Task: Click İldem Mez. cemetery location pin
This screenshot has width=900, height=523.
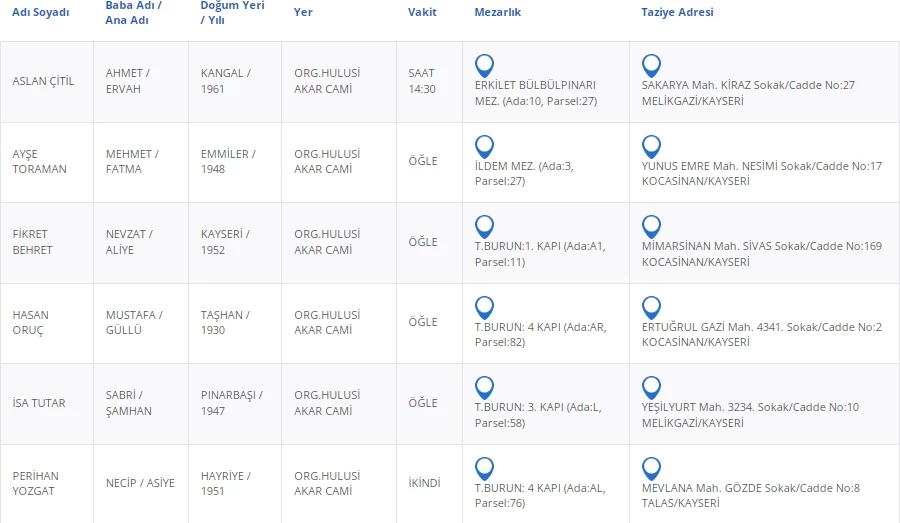Action: [484, 146]
